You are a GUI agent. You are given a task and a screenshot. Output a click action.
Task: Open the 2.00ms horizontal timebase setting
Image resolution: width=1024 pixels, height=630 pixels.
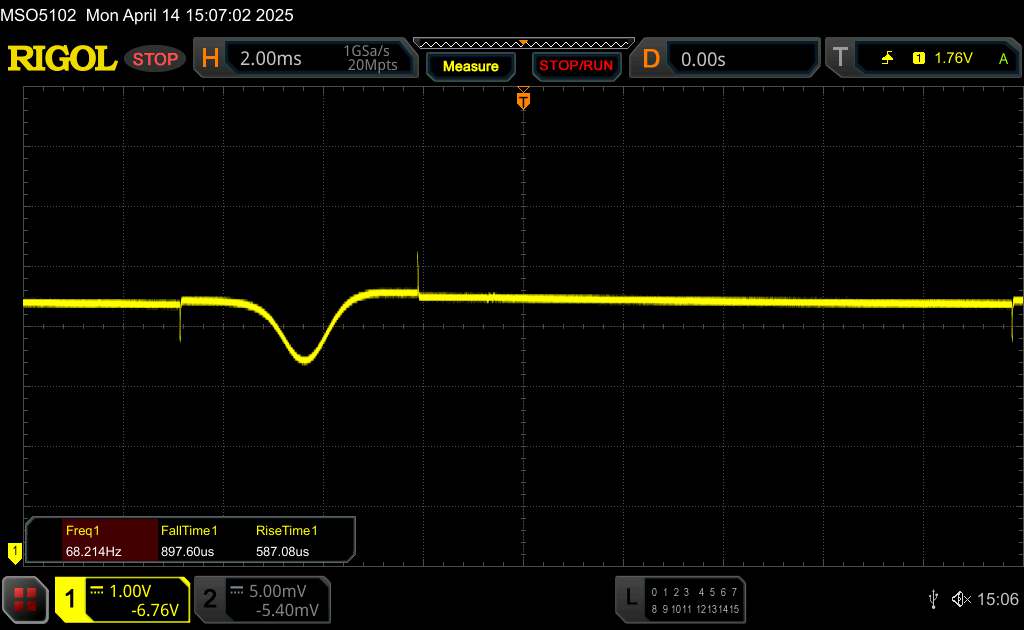click(x=271, y=59)
